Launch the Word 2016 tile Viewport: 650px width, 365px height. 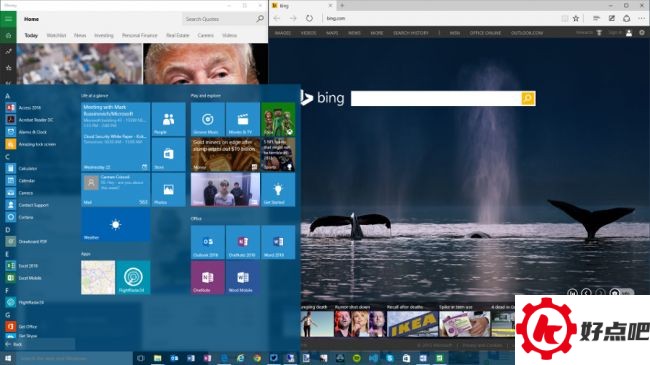(x=278, y=242)
